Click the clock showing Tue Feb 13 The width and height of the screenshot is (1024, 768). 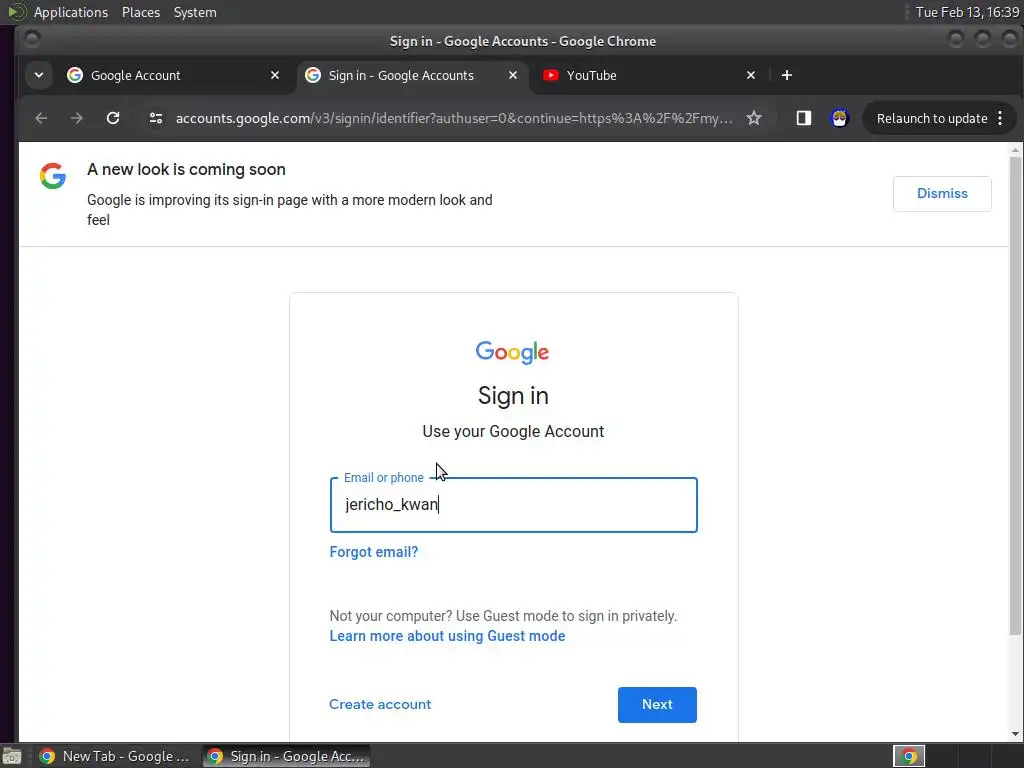coord(967,12)
